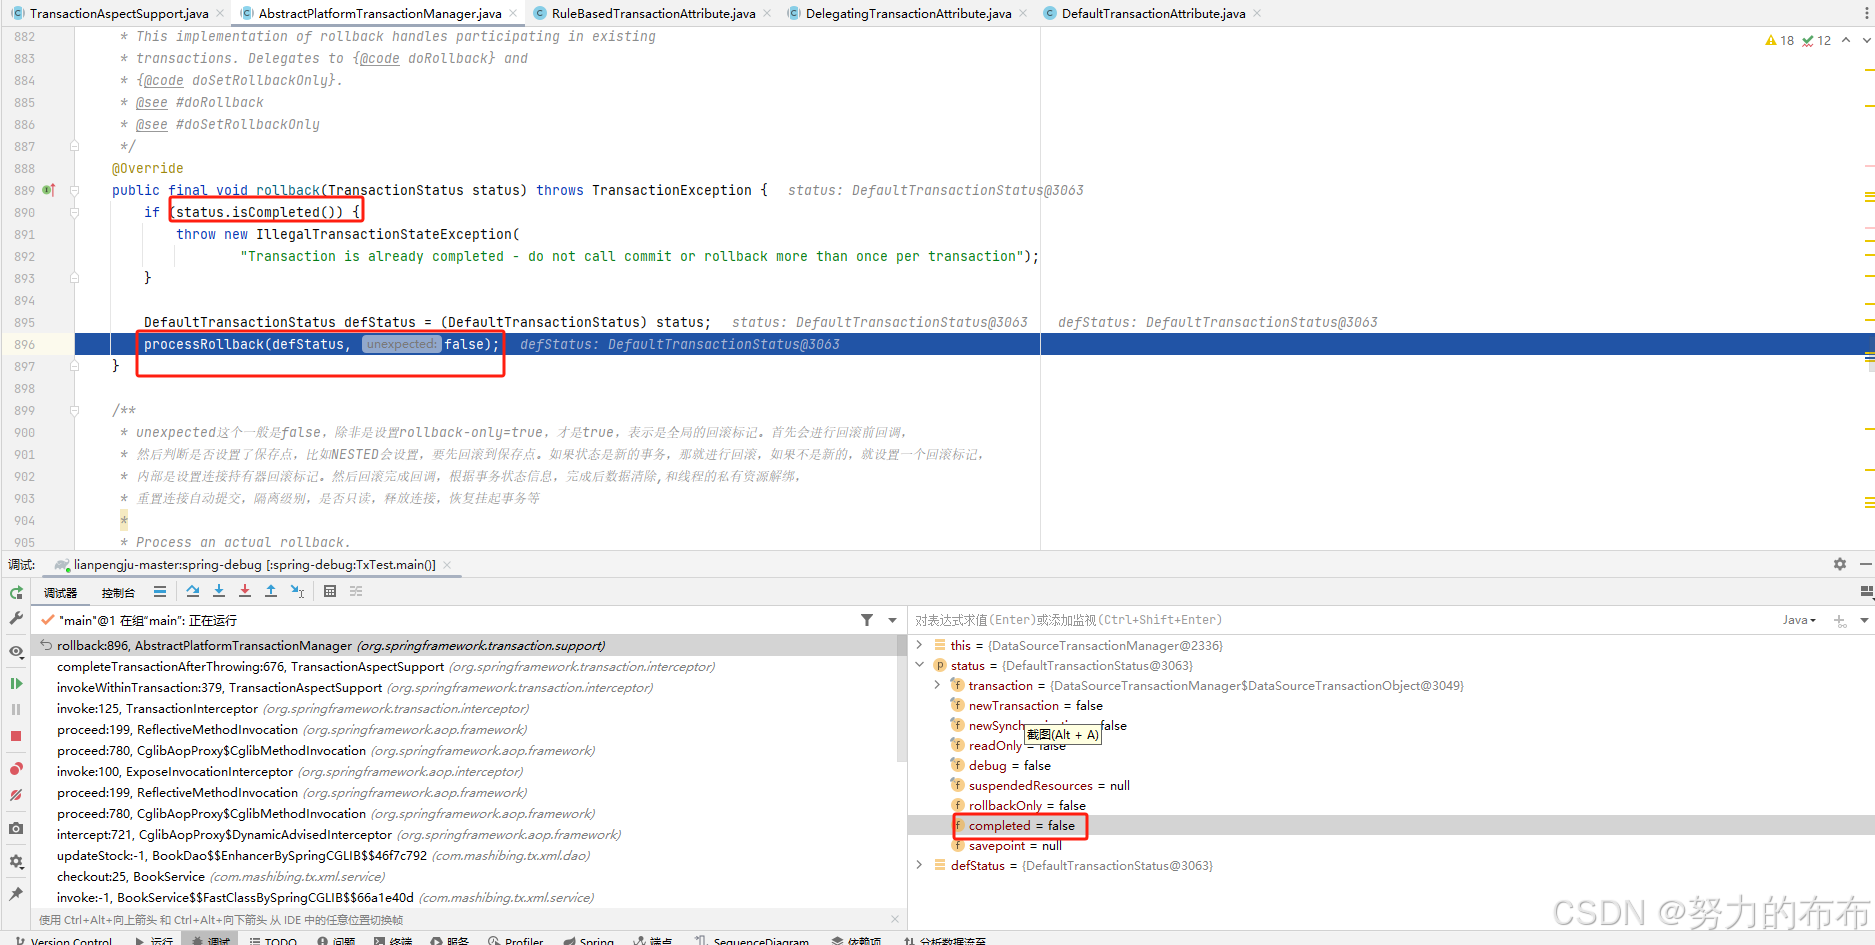Image resolution: width=1875 pixels, height=945 pixels.
Task: Open the thread selector dropdown arrow
Action: click(892, 620)
